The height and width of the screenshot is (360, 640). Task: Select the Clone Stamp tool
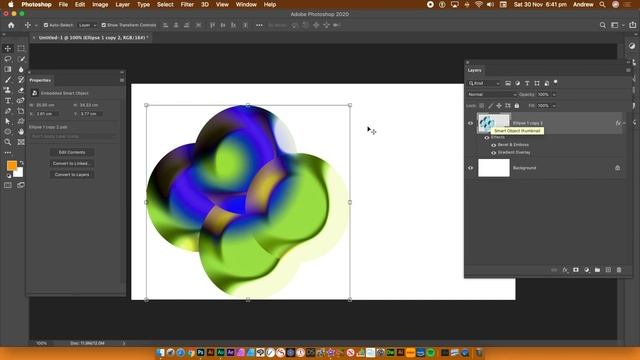pyautogui.click(x=8, y=90)
